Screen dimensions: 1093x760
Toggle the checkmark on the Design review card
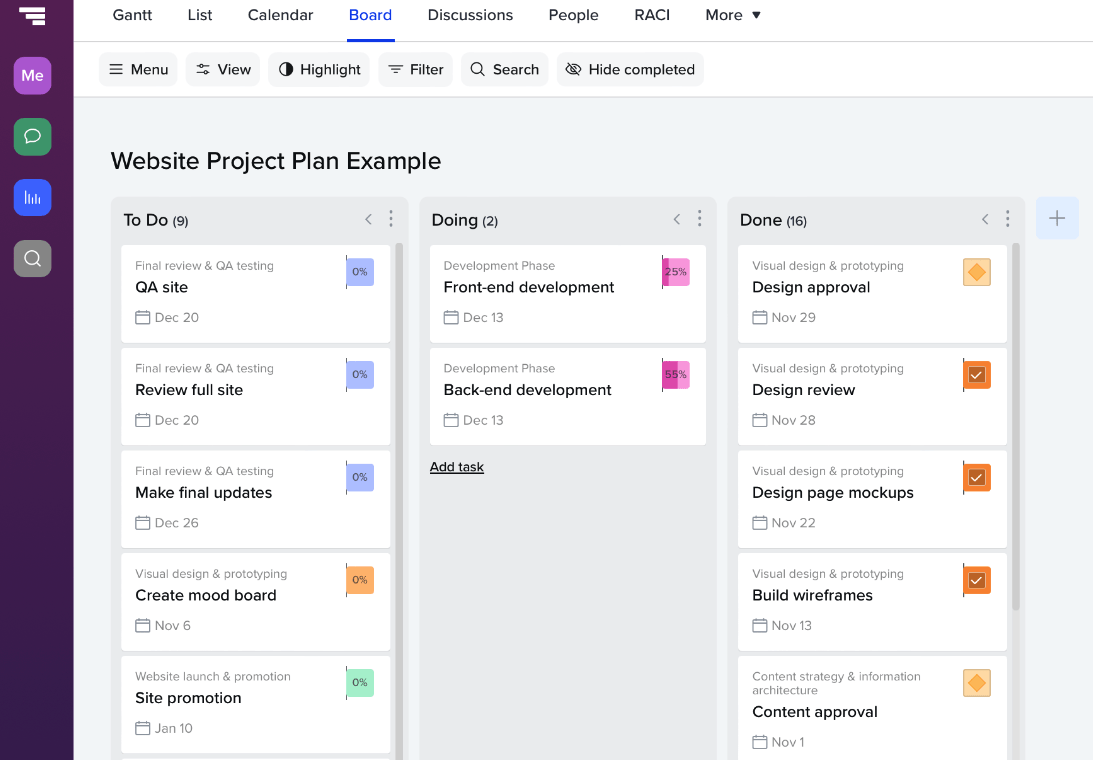tap(976, 374)
